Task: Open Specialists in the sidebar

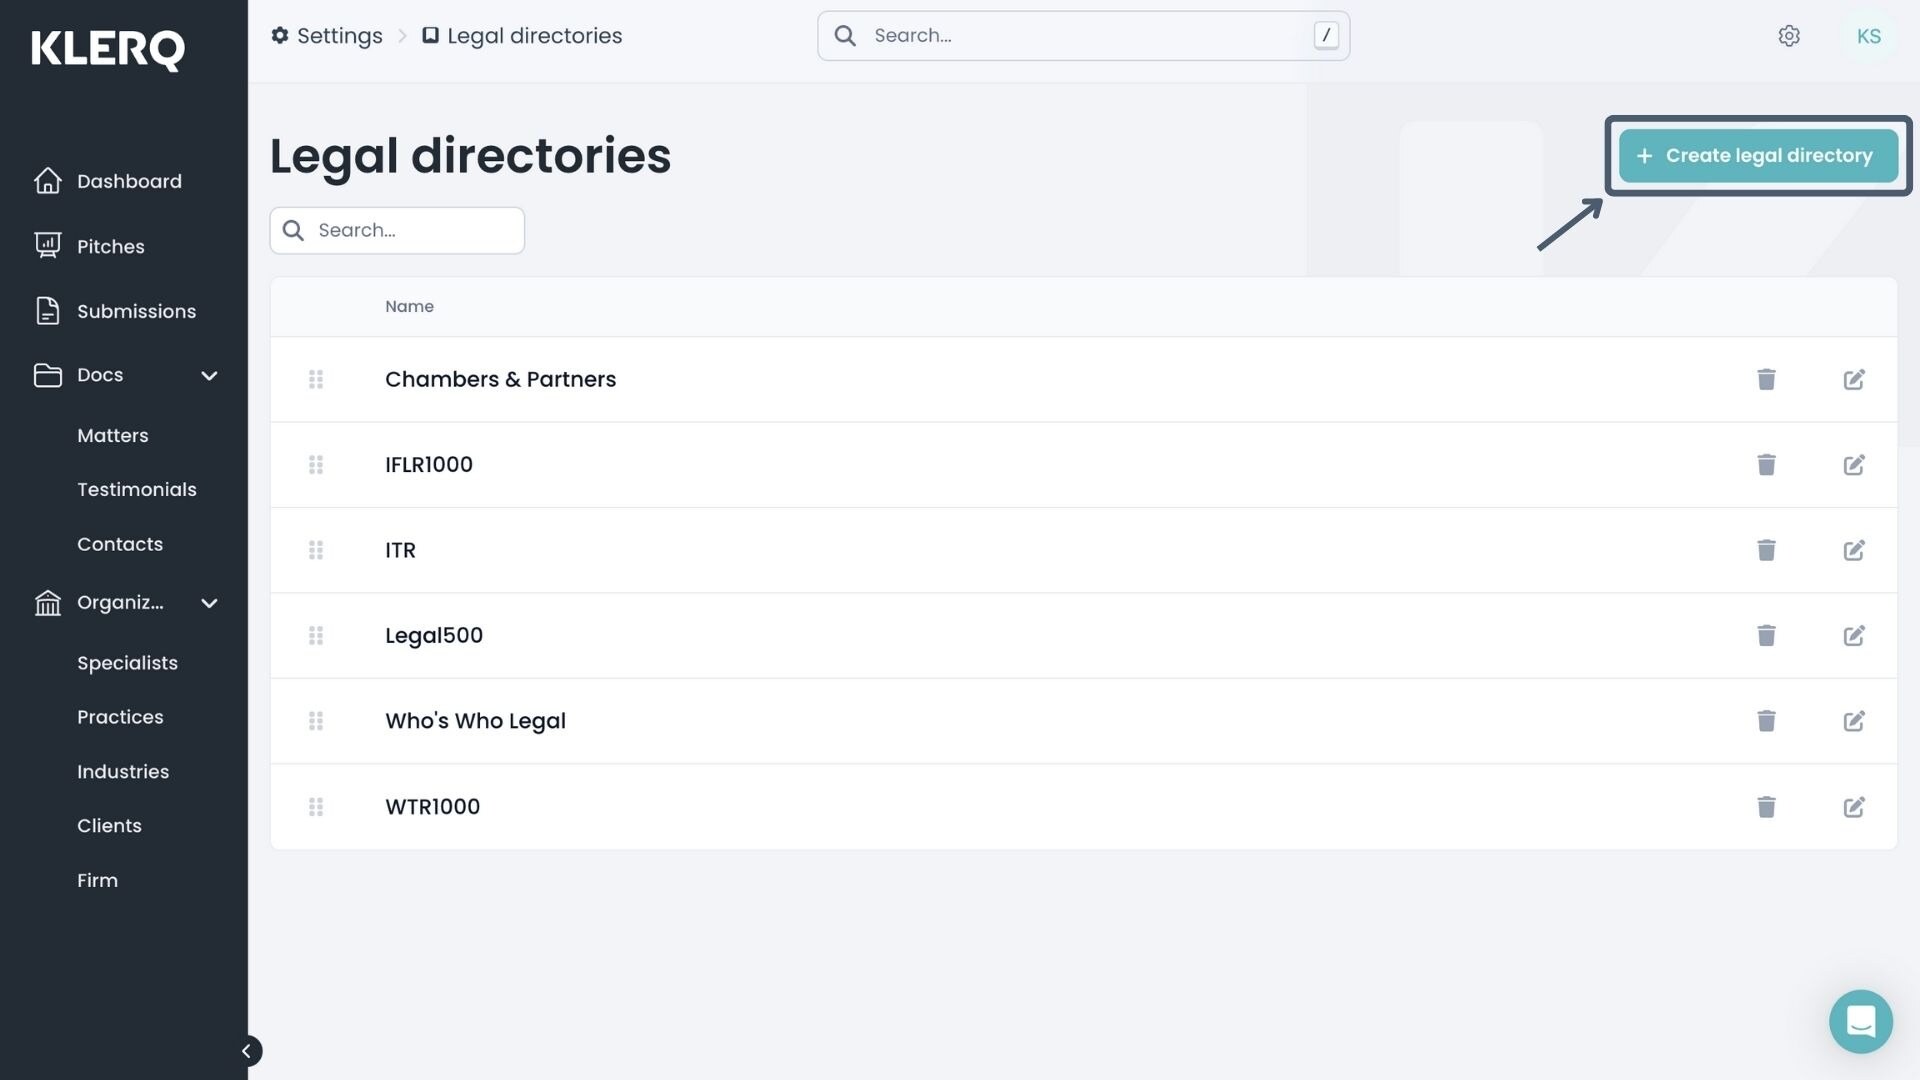Action: [x=127, y=663]
